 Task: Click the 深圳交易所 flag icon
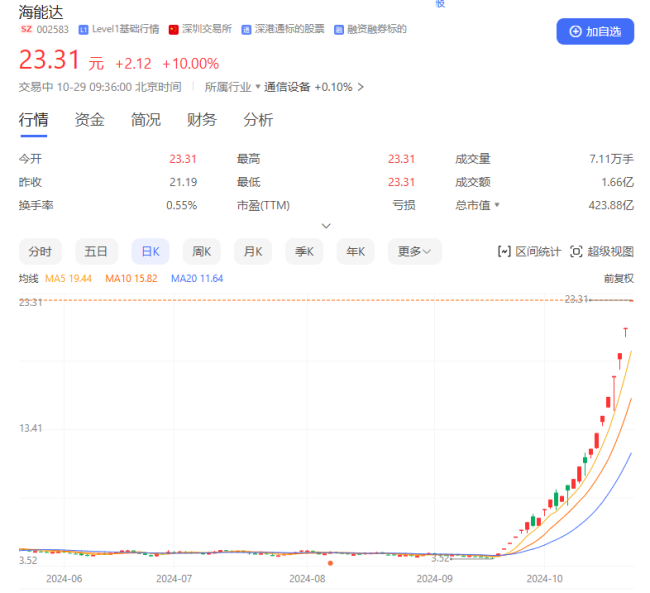pyautogui.click(x=173, y=29)
